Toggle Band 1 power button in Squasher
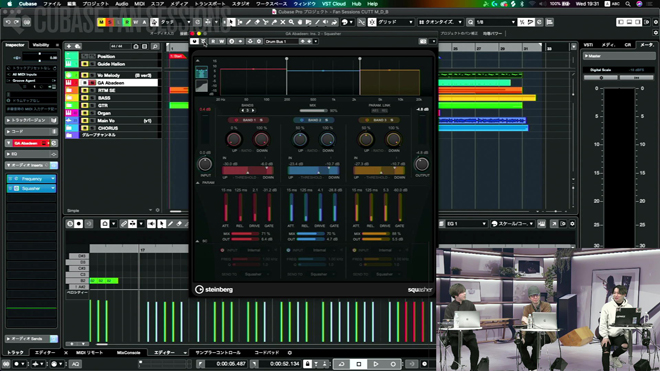 tap(236, 120)
